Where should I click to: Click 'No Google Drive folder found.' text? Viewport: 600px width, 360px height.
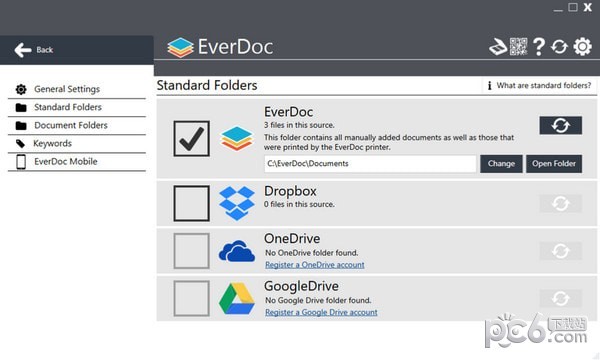point(318,300)
